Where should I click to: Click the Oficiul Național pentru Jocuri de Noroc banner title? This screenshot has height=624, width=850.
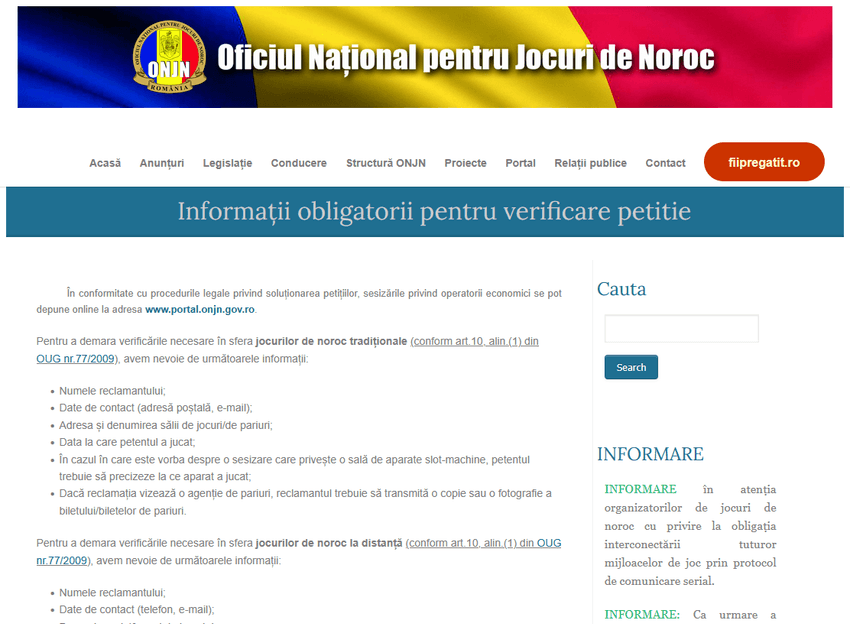pos(465,57)
